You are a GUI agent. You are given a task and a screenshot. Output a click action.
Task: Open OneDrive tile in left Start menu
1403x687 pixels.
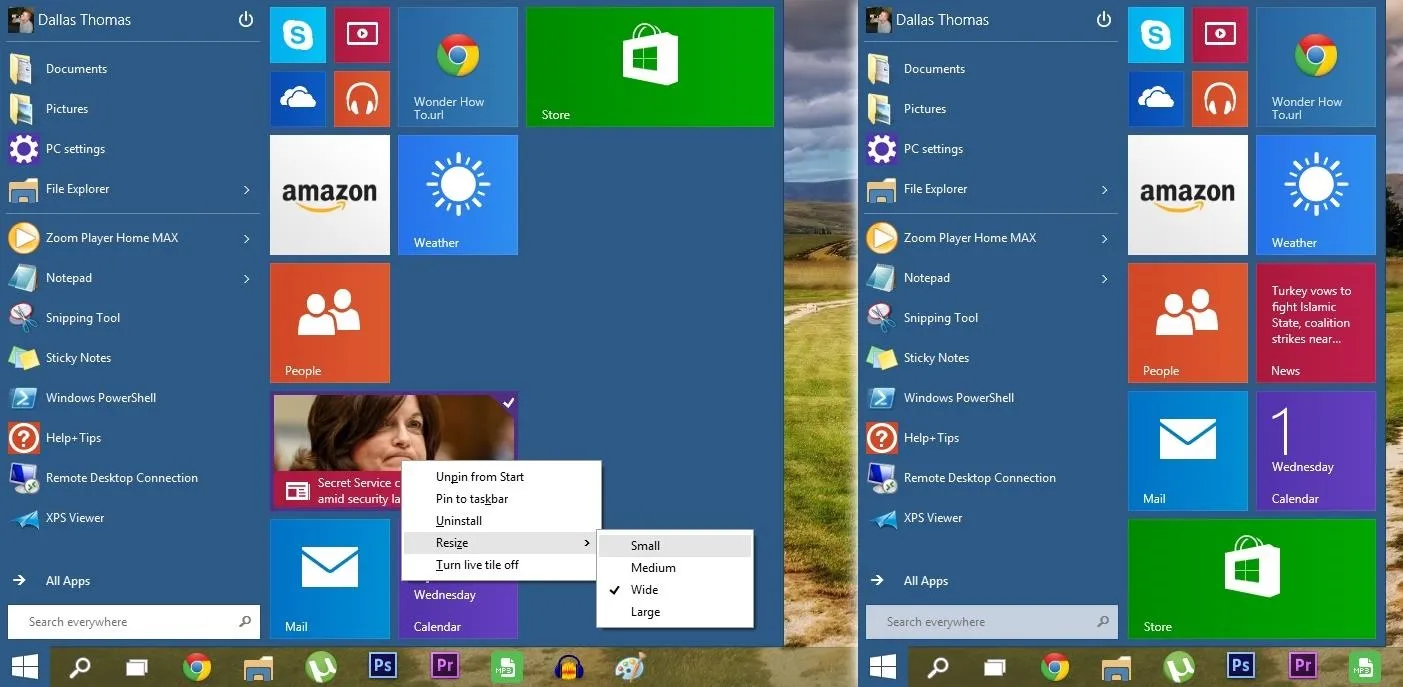click(x=298, y=99)
